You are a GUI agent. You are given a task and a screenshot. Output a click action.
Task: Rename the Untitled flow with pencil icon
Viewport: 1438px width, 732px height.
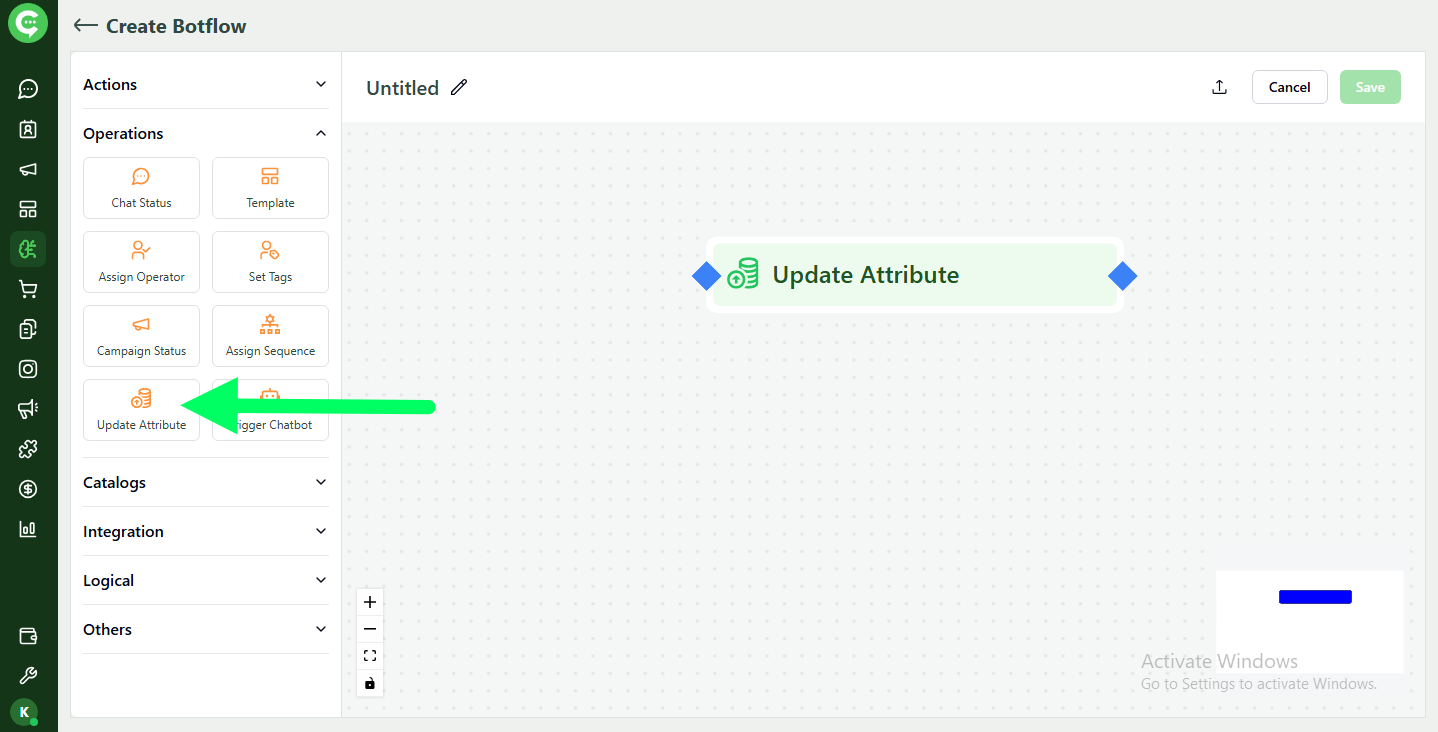(x=458, y=87)
